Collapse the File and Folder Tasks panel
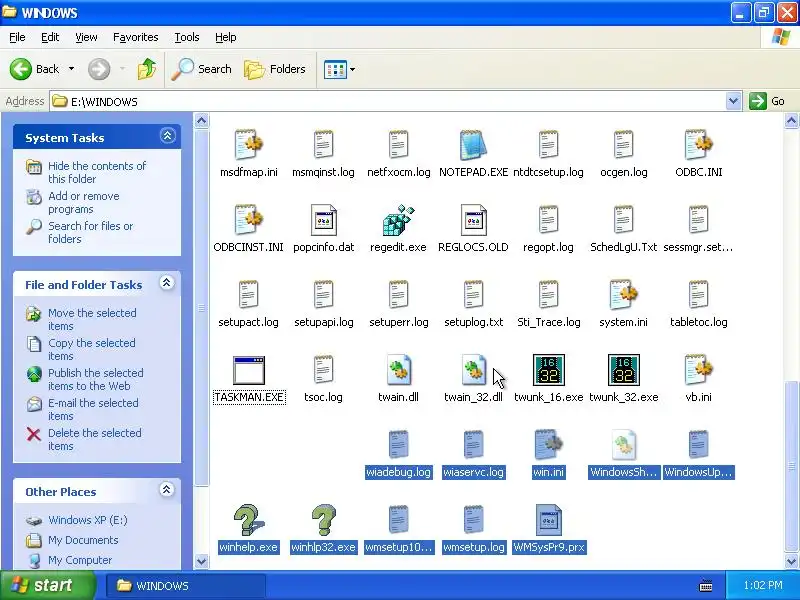 (x=166, y=283)
